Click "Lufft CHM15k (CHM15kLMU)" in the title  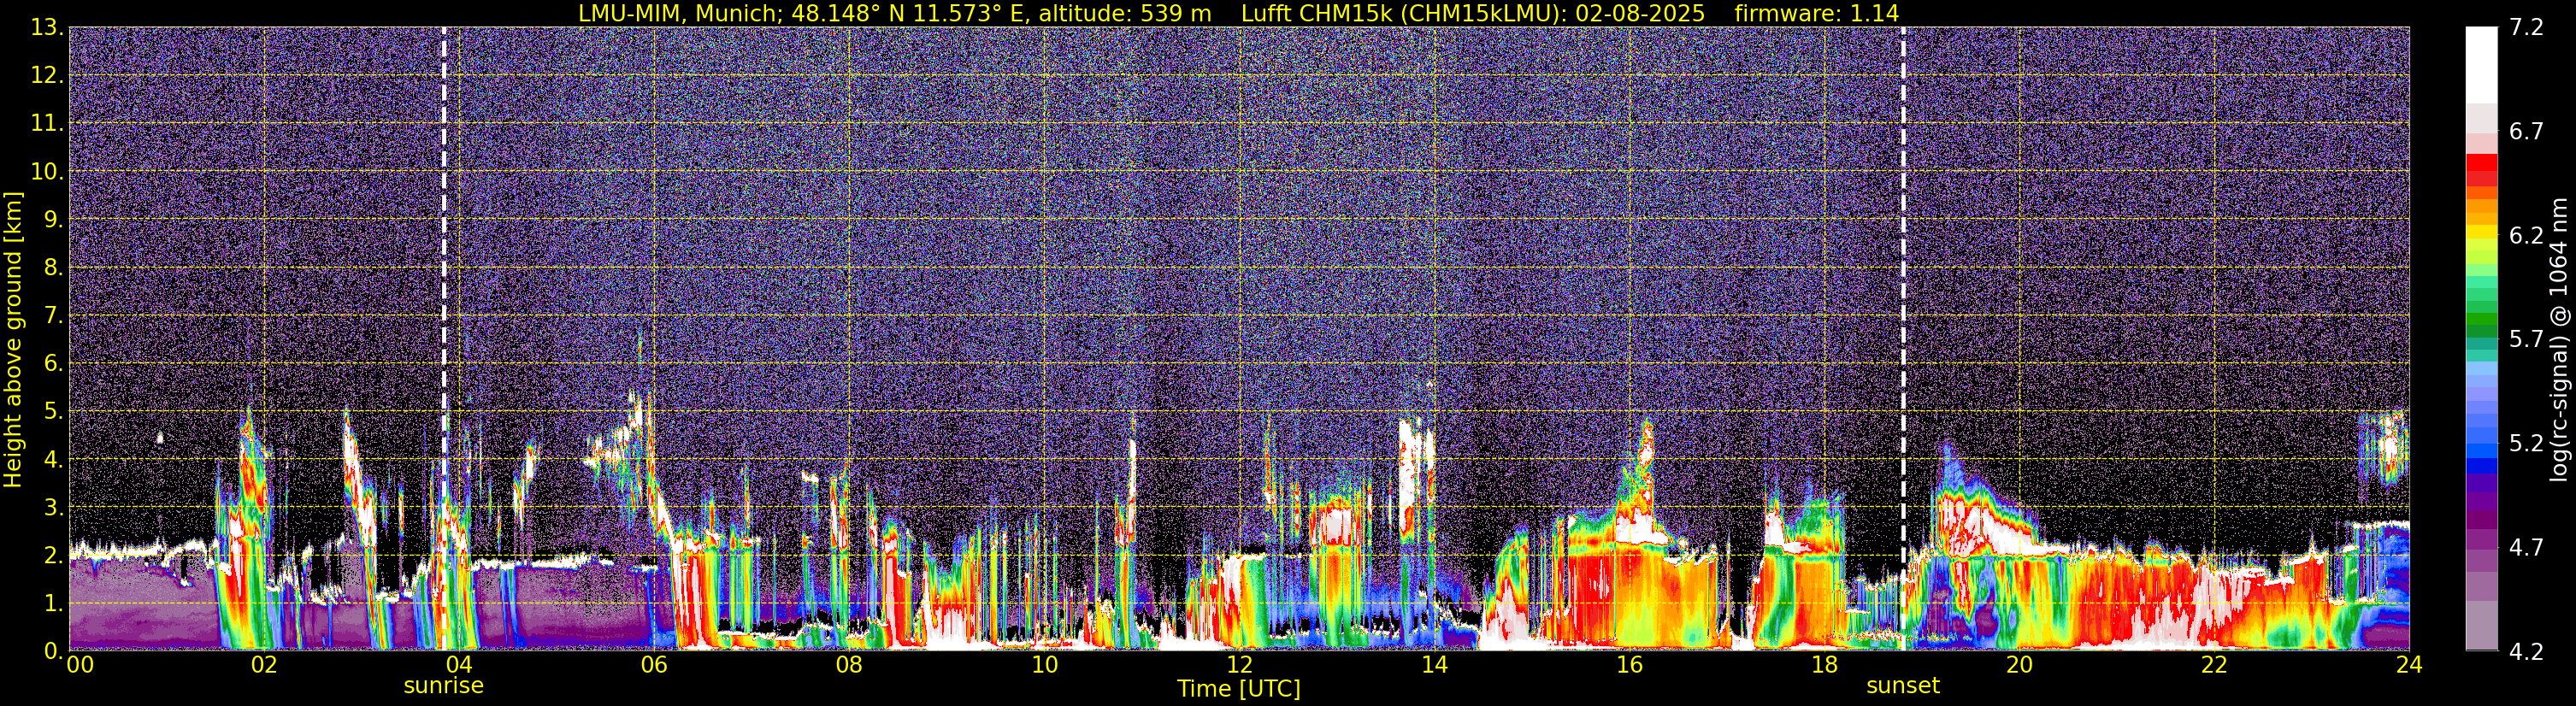pyautogui.click(x=1402, y=13)
